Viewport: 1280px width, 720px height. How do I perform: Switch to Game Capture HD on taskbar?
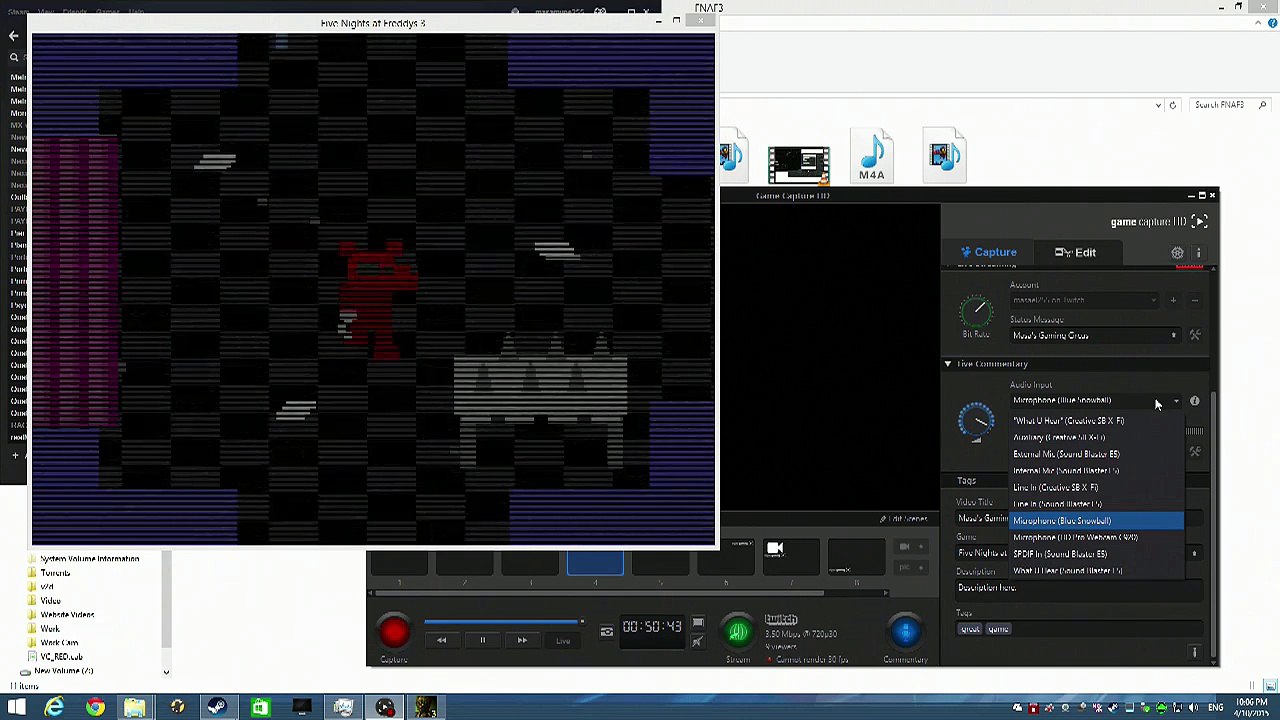click(385, 708)
